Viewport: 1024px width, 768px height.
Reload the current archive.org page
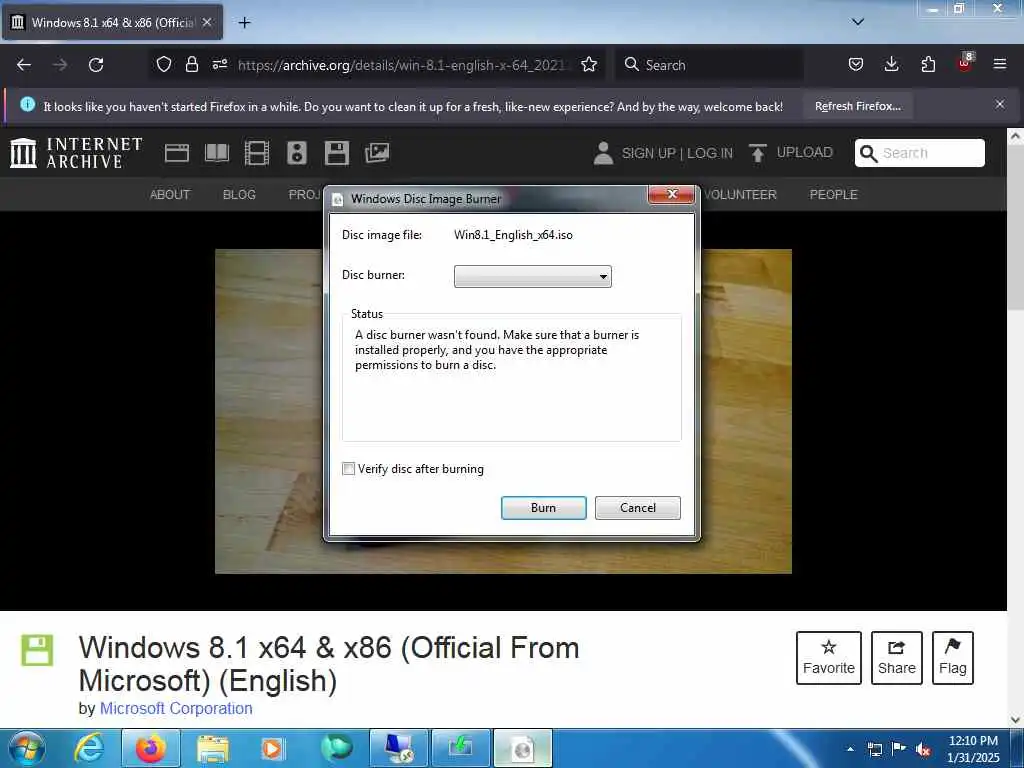pyautogui.click(x=96, y=65)
